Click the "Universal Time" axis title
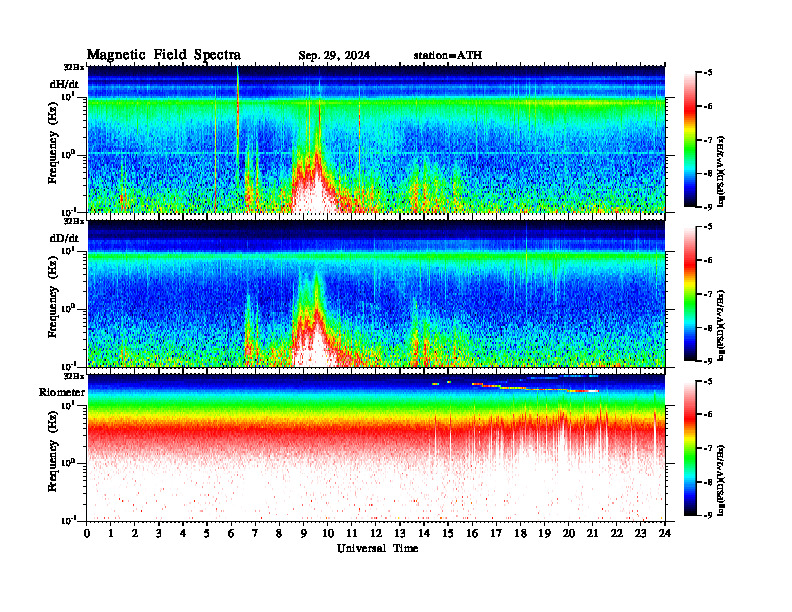 [x=377, y=548]
